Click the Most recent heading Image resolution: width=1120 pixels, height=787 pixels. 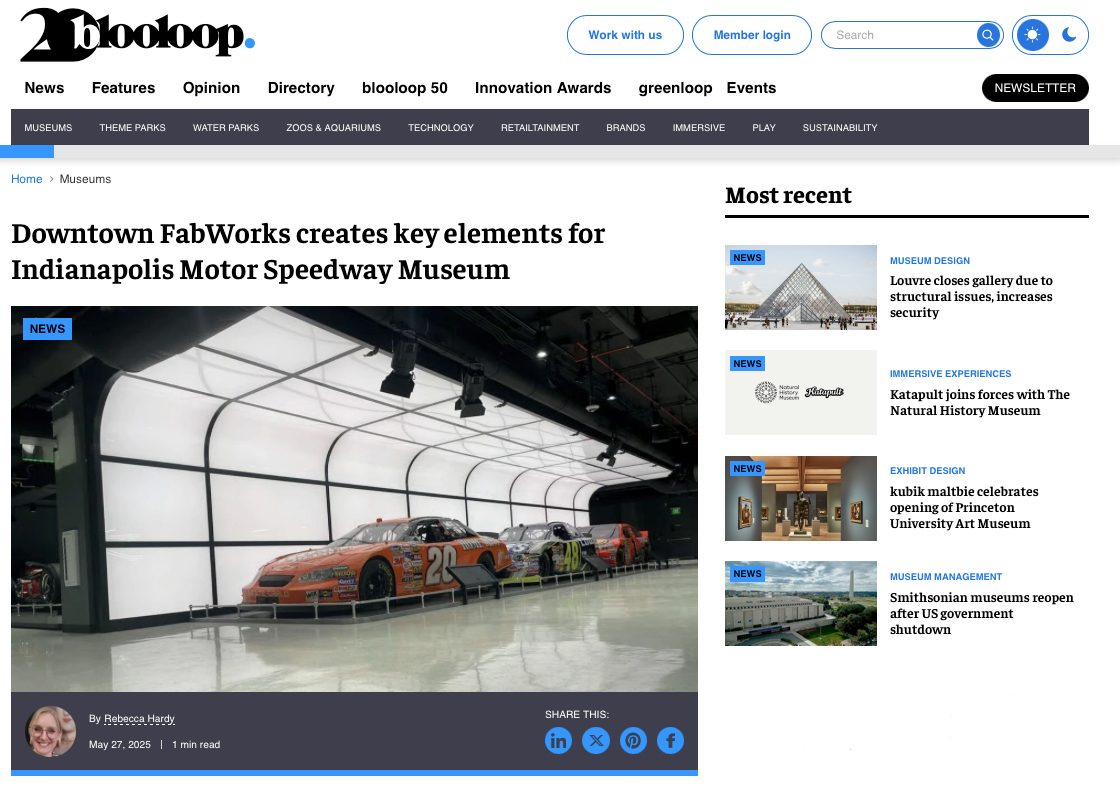(789, 195)
